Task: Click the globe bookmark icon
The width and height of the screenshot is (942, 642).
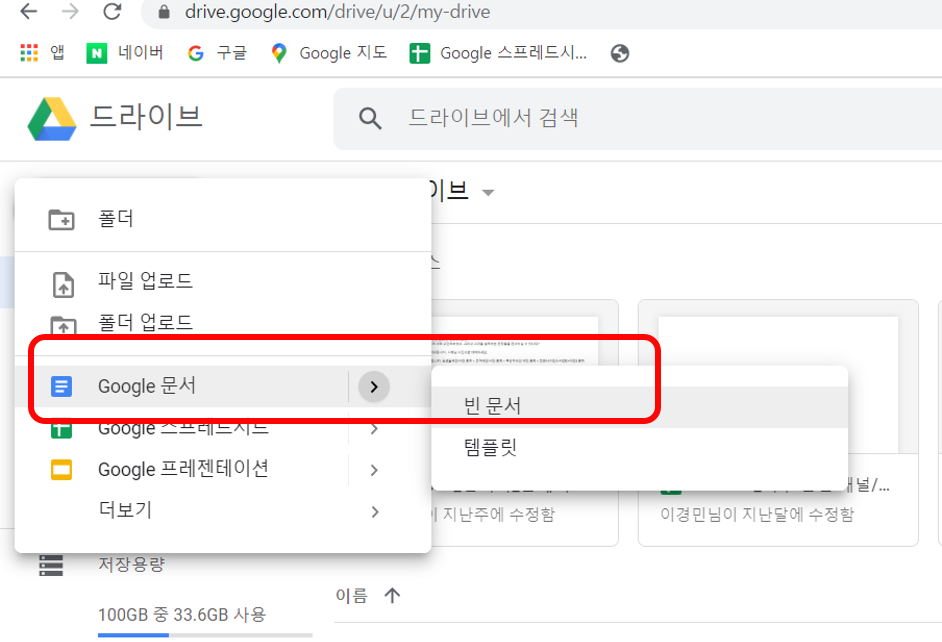Action: click(619, 53)
